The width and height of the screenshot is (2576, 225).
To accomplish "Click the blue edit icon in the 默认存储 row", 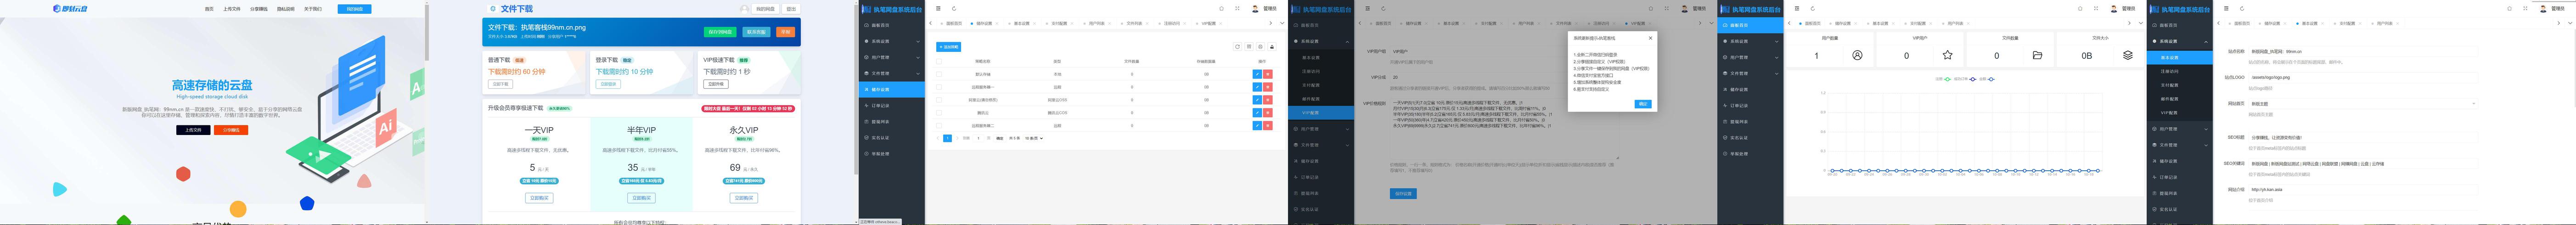I will click(1257, 74).
